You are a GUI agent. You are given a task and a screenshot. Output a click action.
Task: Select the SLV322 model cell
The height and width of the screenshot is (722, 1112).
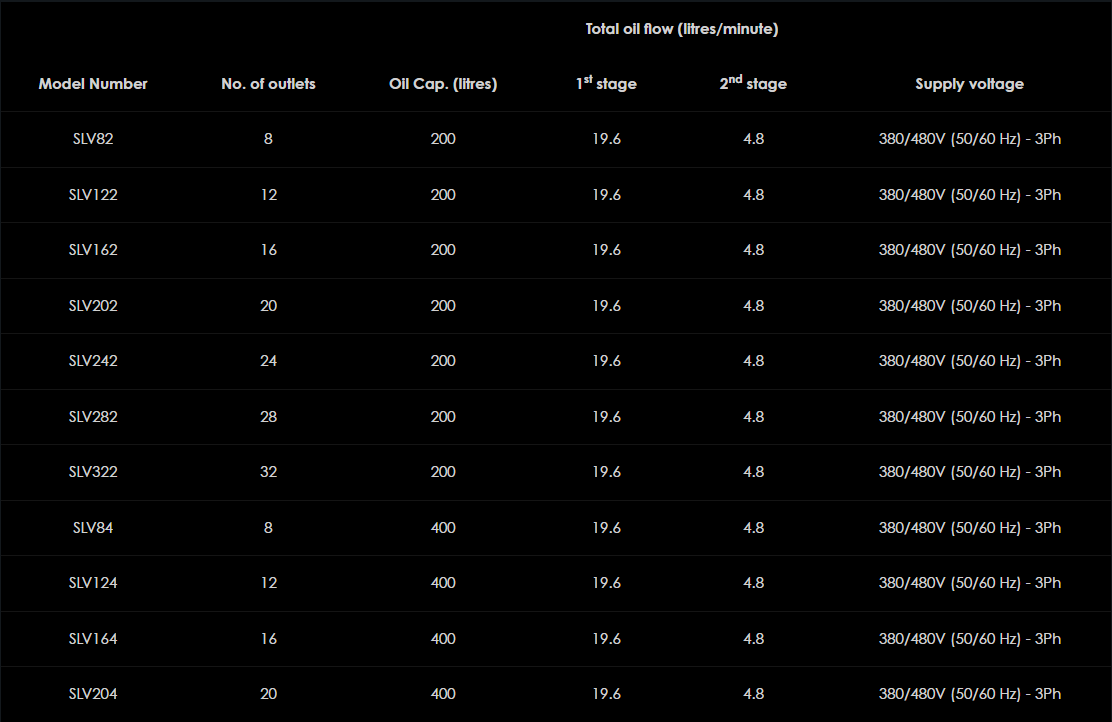pos(93,472)
